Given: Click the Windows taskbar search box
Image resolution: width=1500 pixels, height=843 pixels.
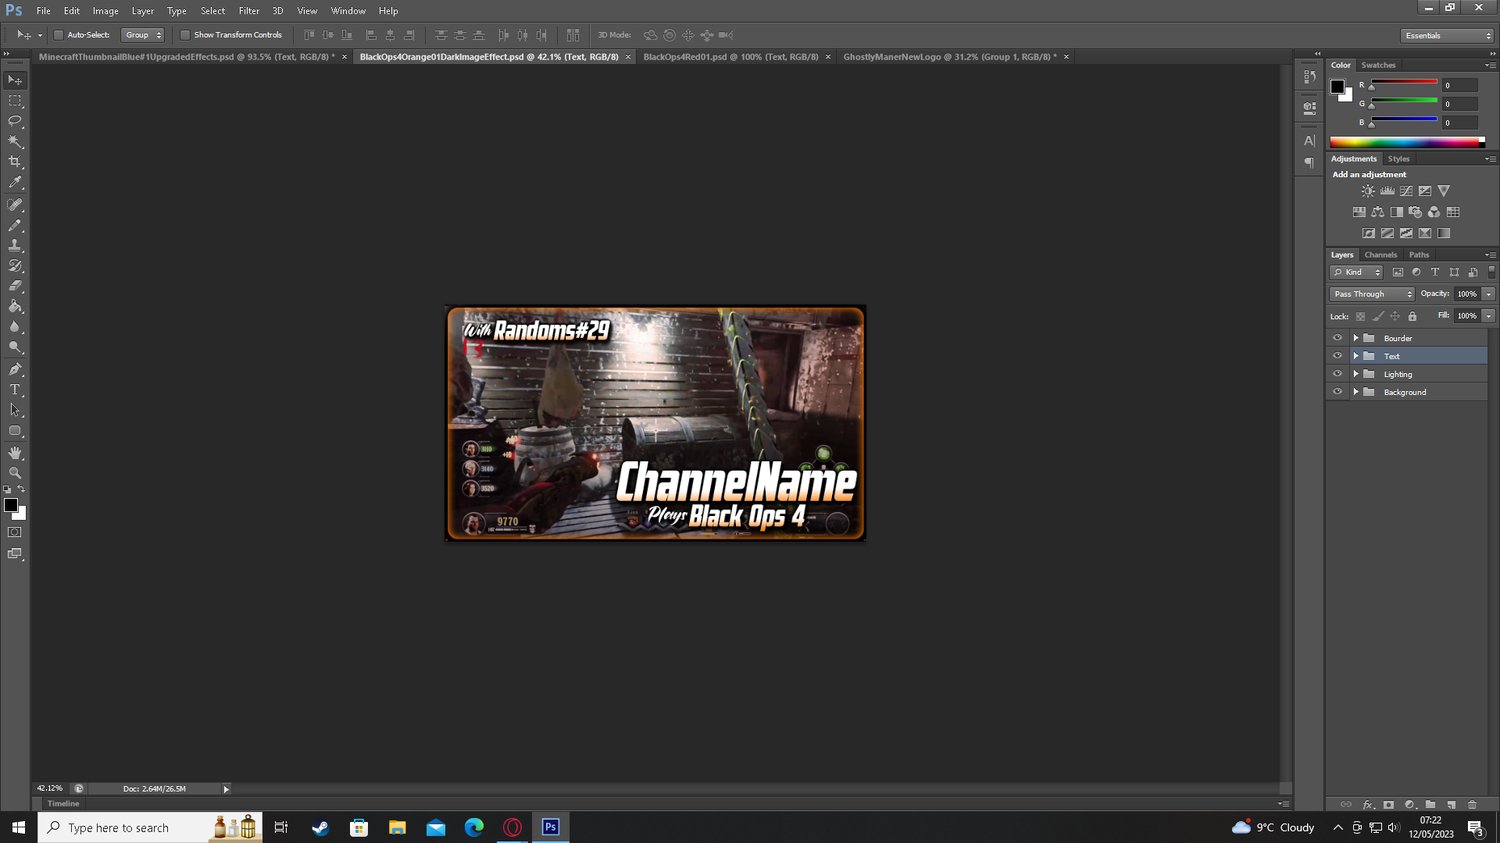Looking at the screenshot, I should coord(150,827).
